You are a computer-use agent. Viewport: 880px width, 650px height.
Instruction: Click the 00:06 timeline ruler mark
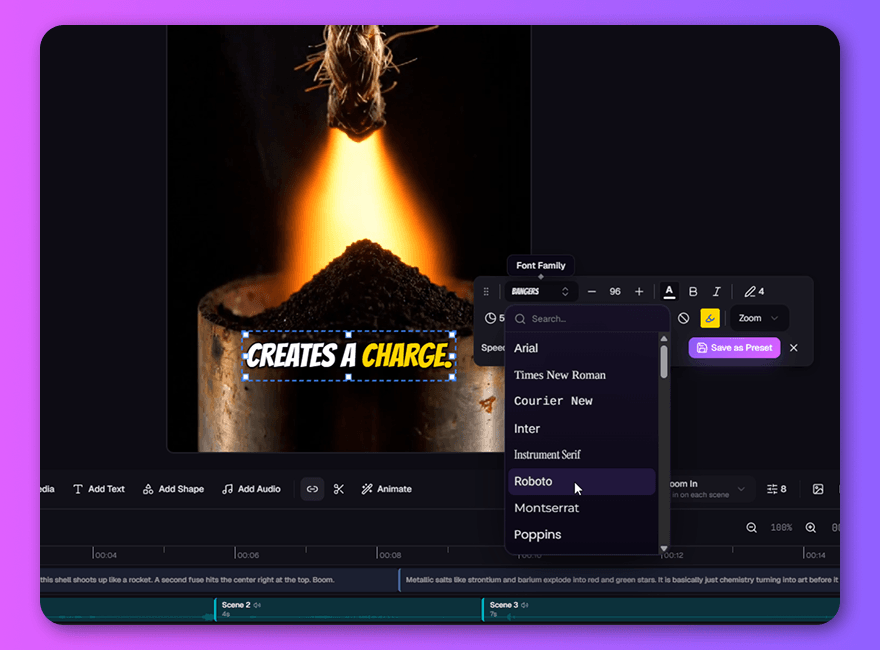click(x=247, y=555)
